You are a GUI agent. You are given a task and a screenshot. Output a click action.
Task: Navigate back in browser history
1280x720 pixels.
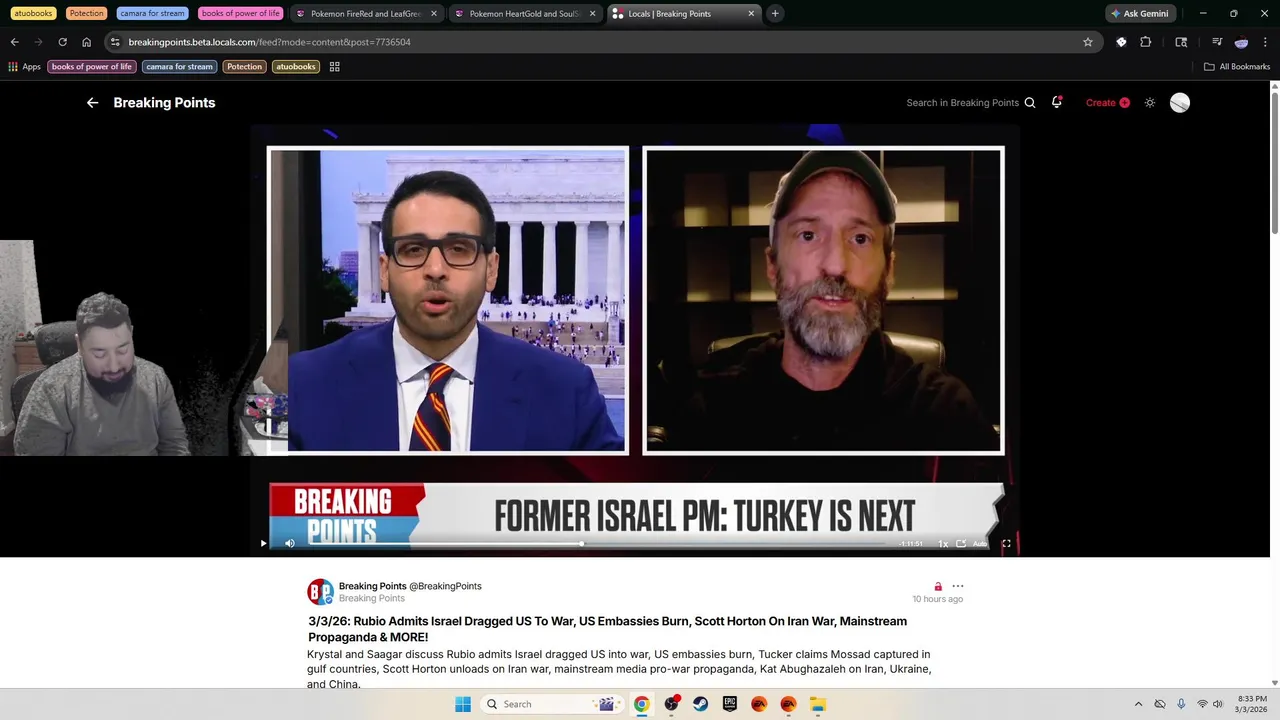(x=14, y=42)
